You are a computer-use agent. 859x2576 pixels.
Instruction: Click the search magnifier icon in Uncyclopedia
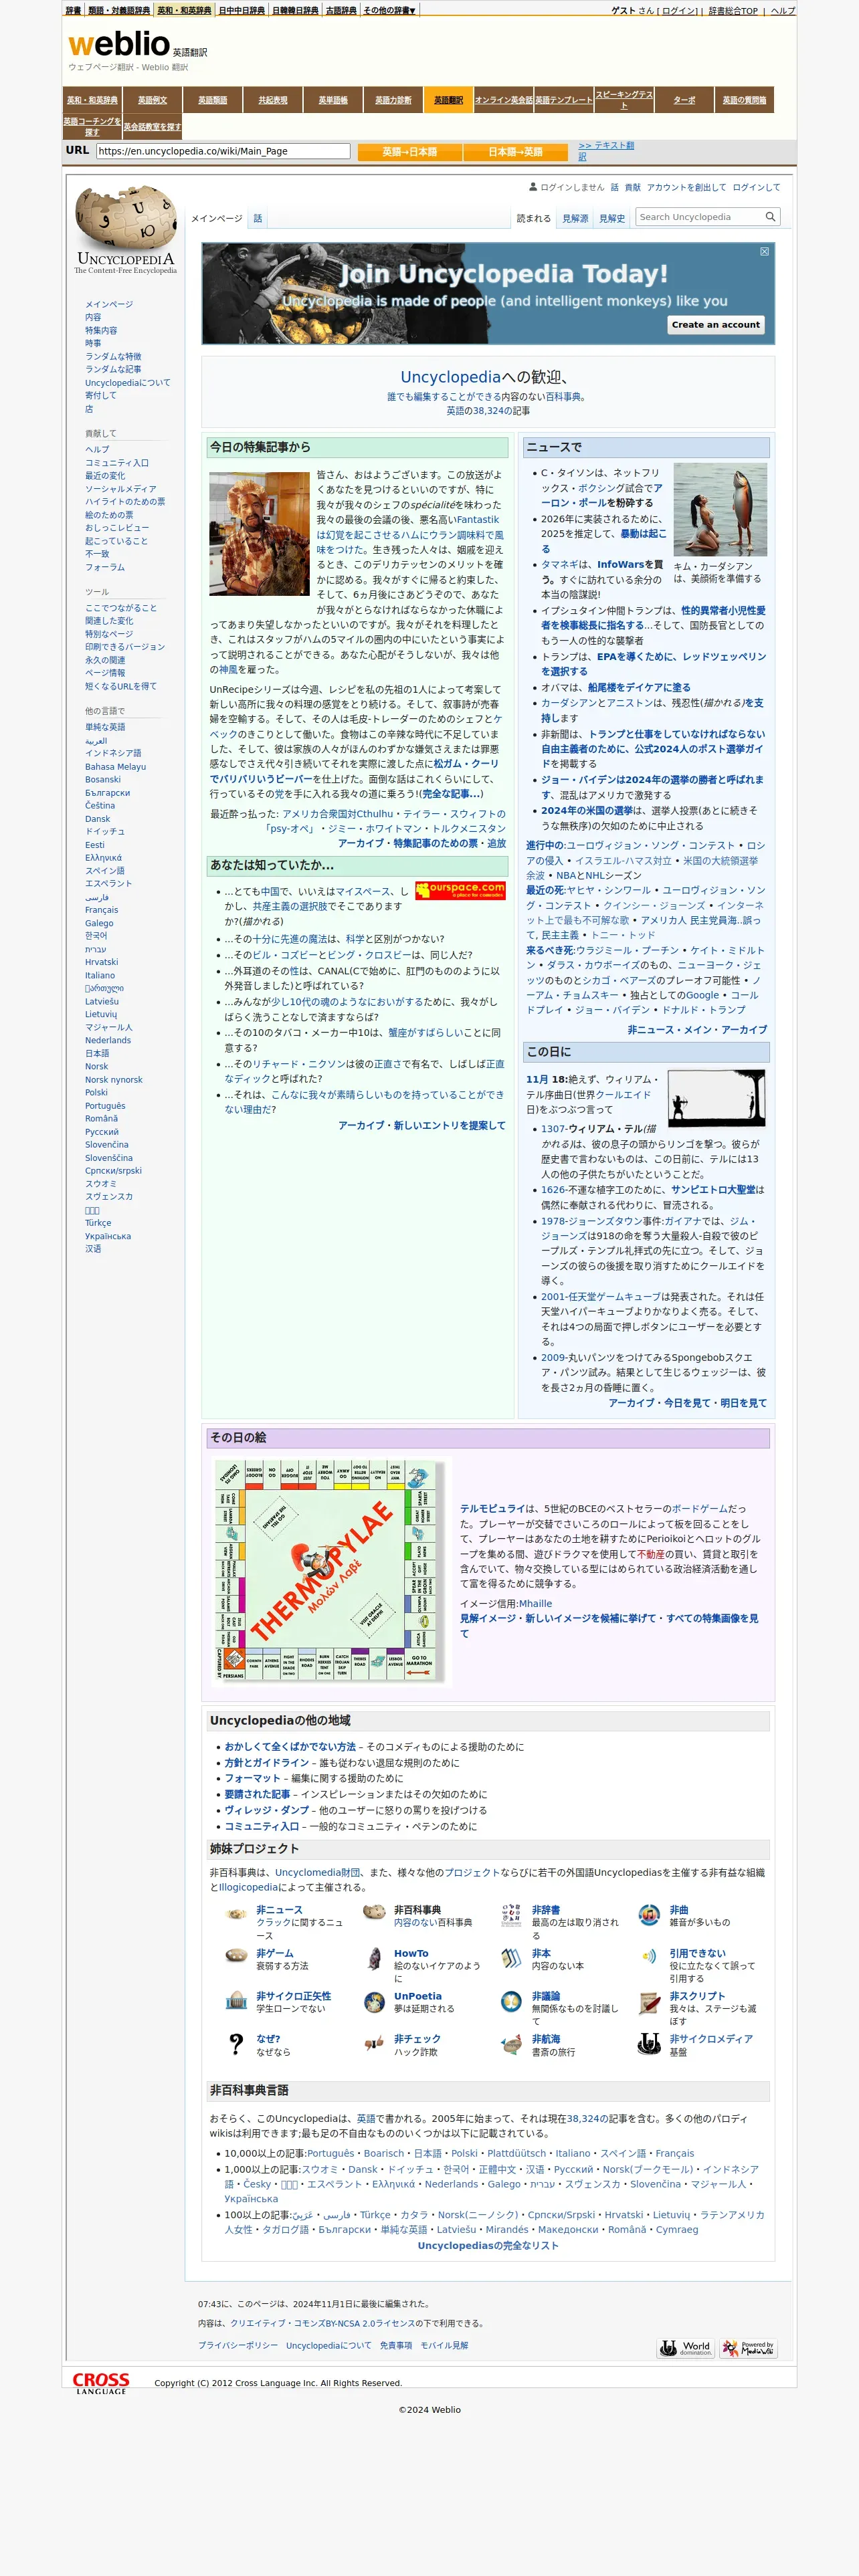770,217
